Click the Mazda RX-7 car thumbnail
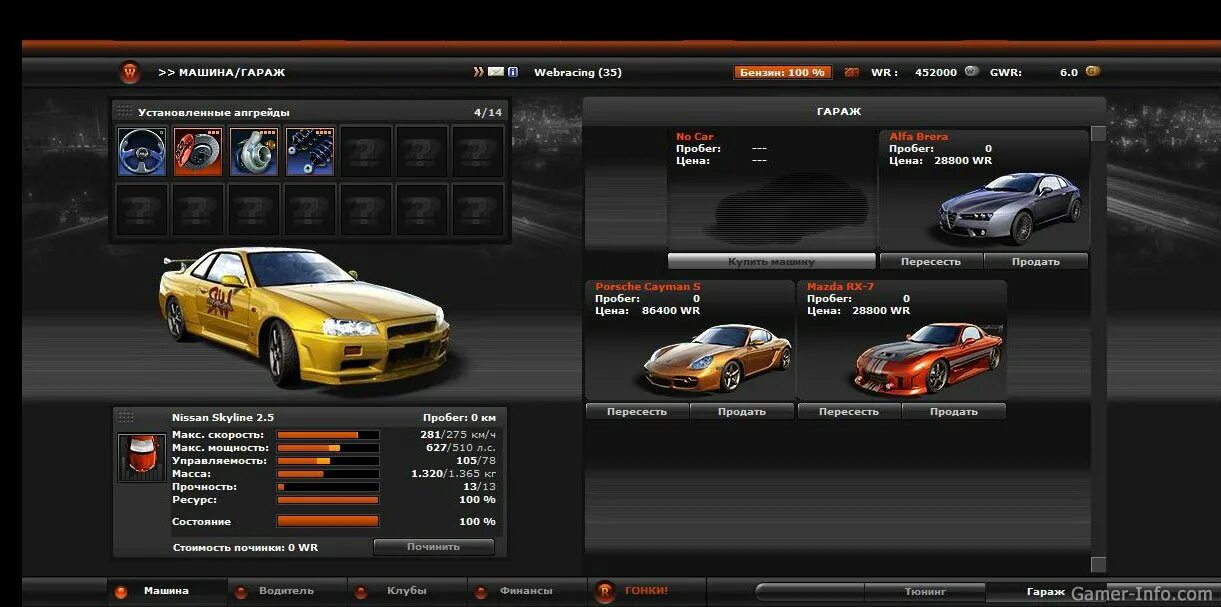This screenshot has height=607, width=1221. pos(928,357)
